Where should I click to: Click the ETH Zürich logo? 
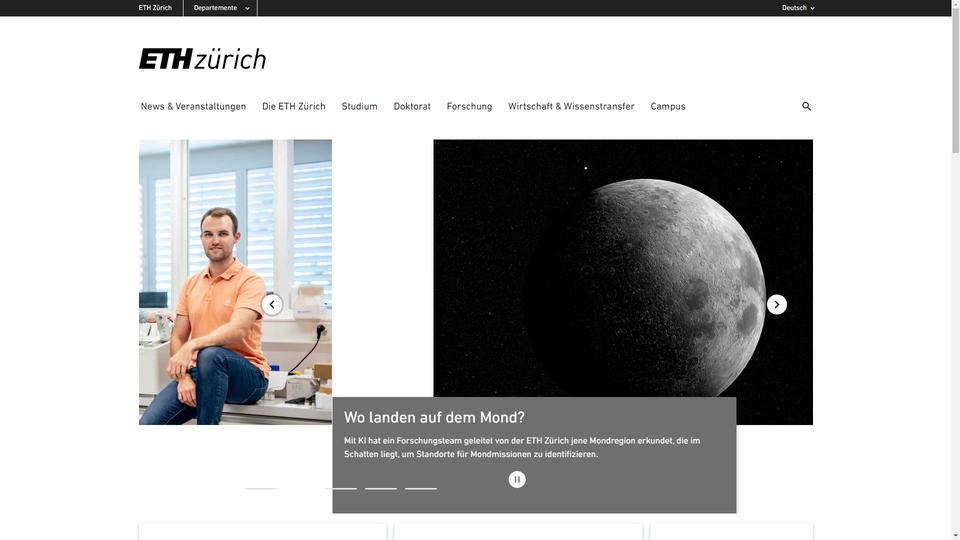point(203,59)
